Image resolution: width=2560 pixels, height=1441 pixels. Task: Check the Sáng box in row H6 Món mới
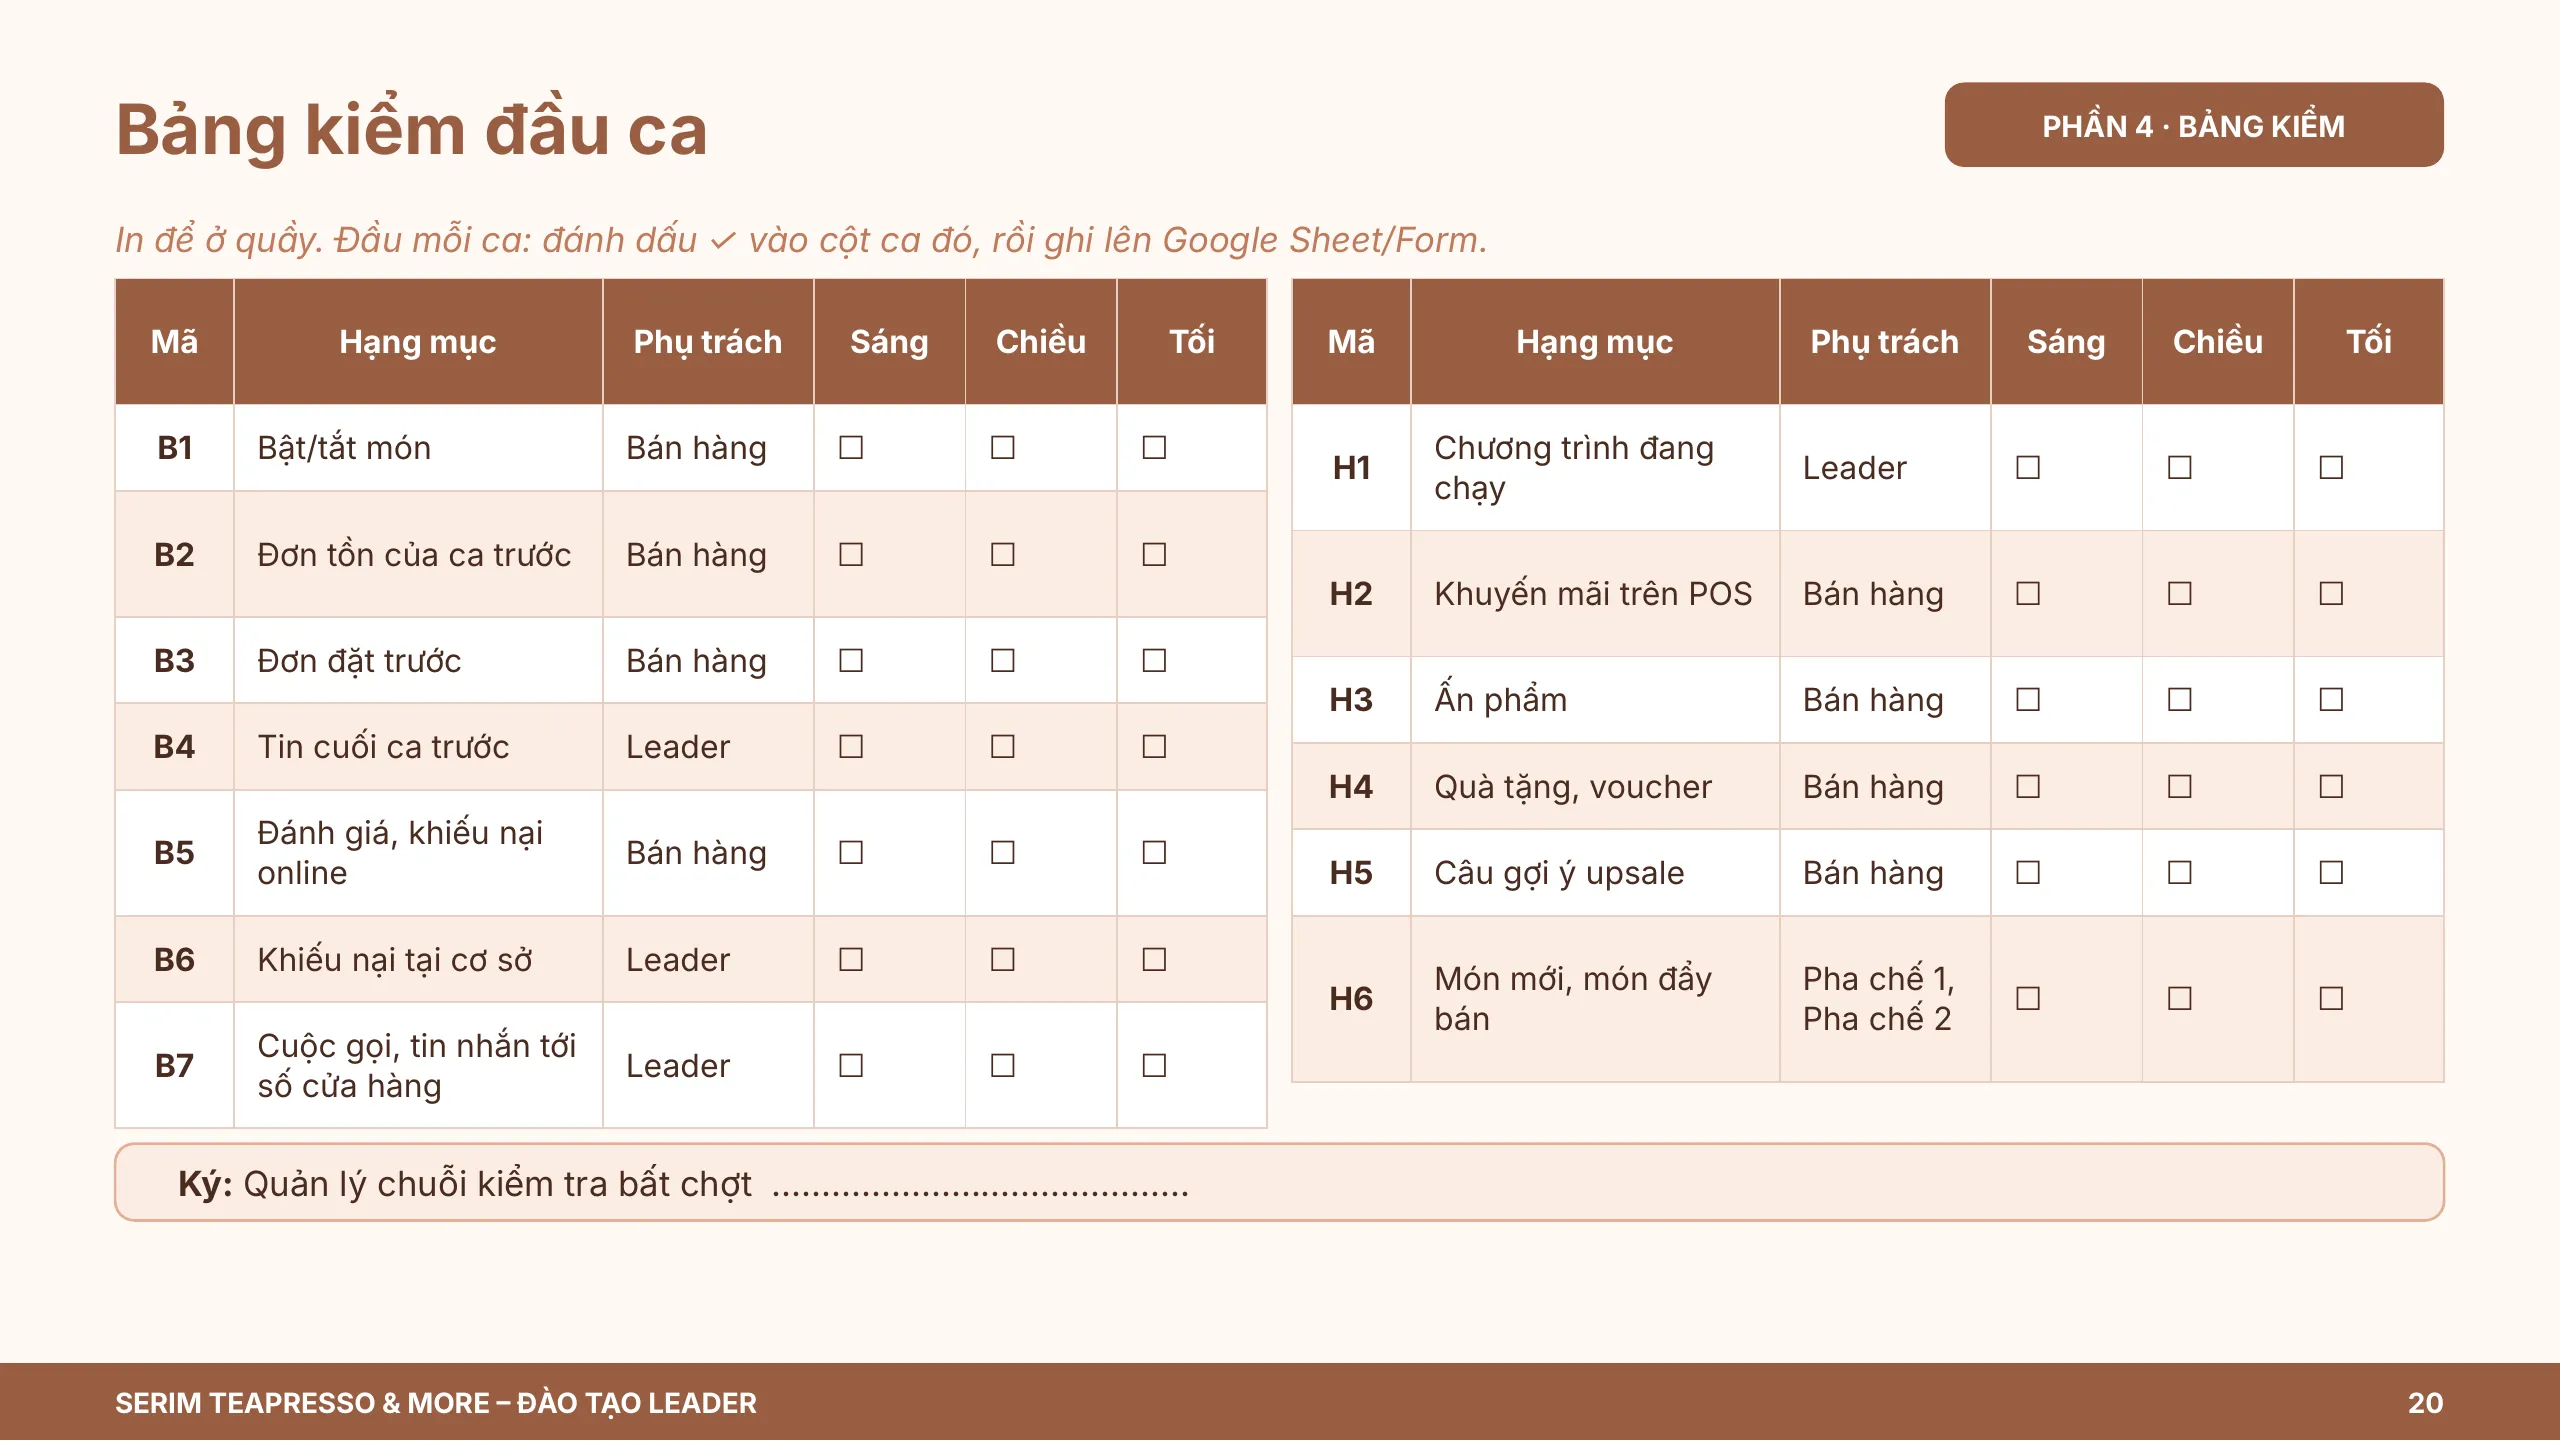(x=2028, y=998)
